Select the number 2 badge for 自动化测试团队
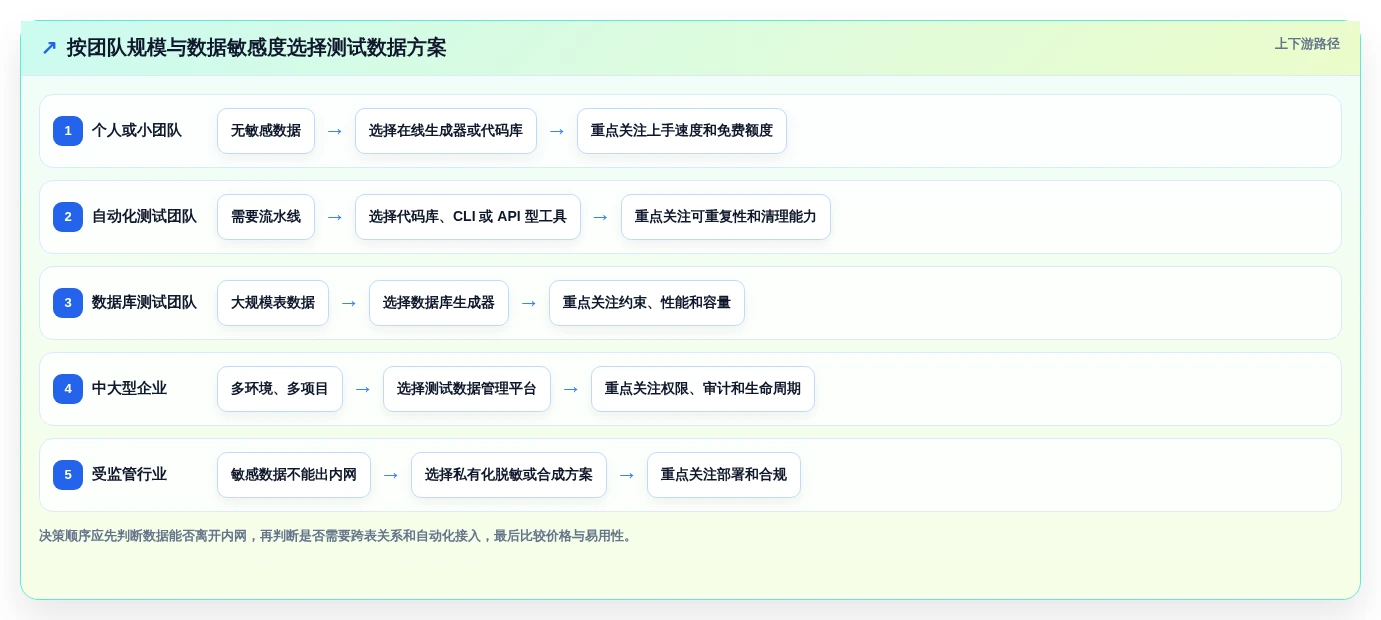Viewport: 1381px width, 620px height. point(68,217)
